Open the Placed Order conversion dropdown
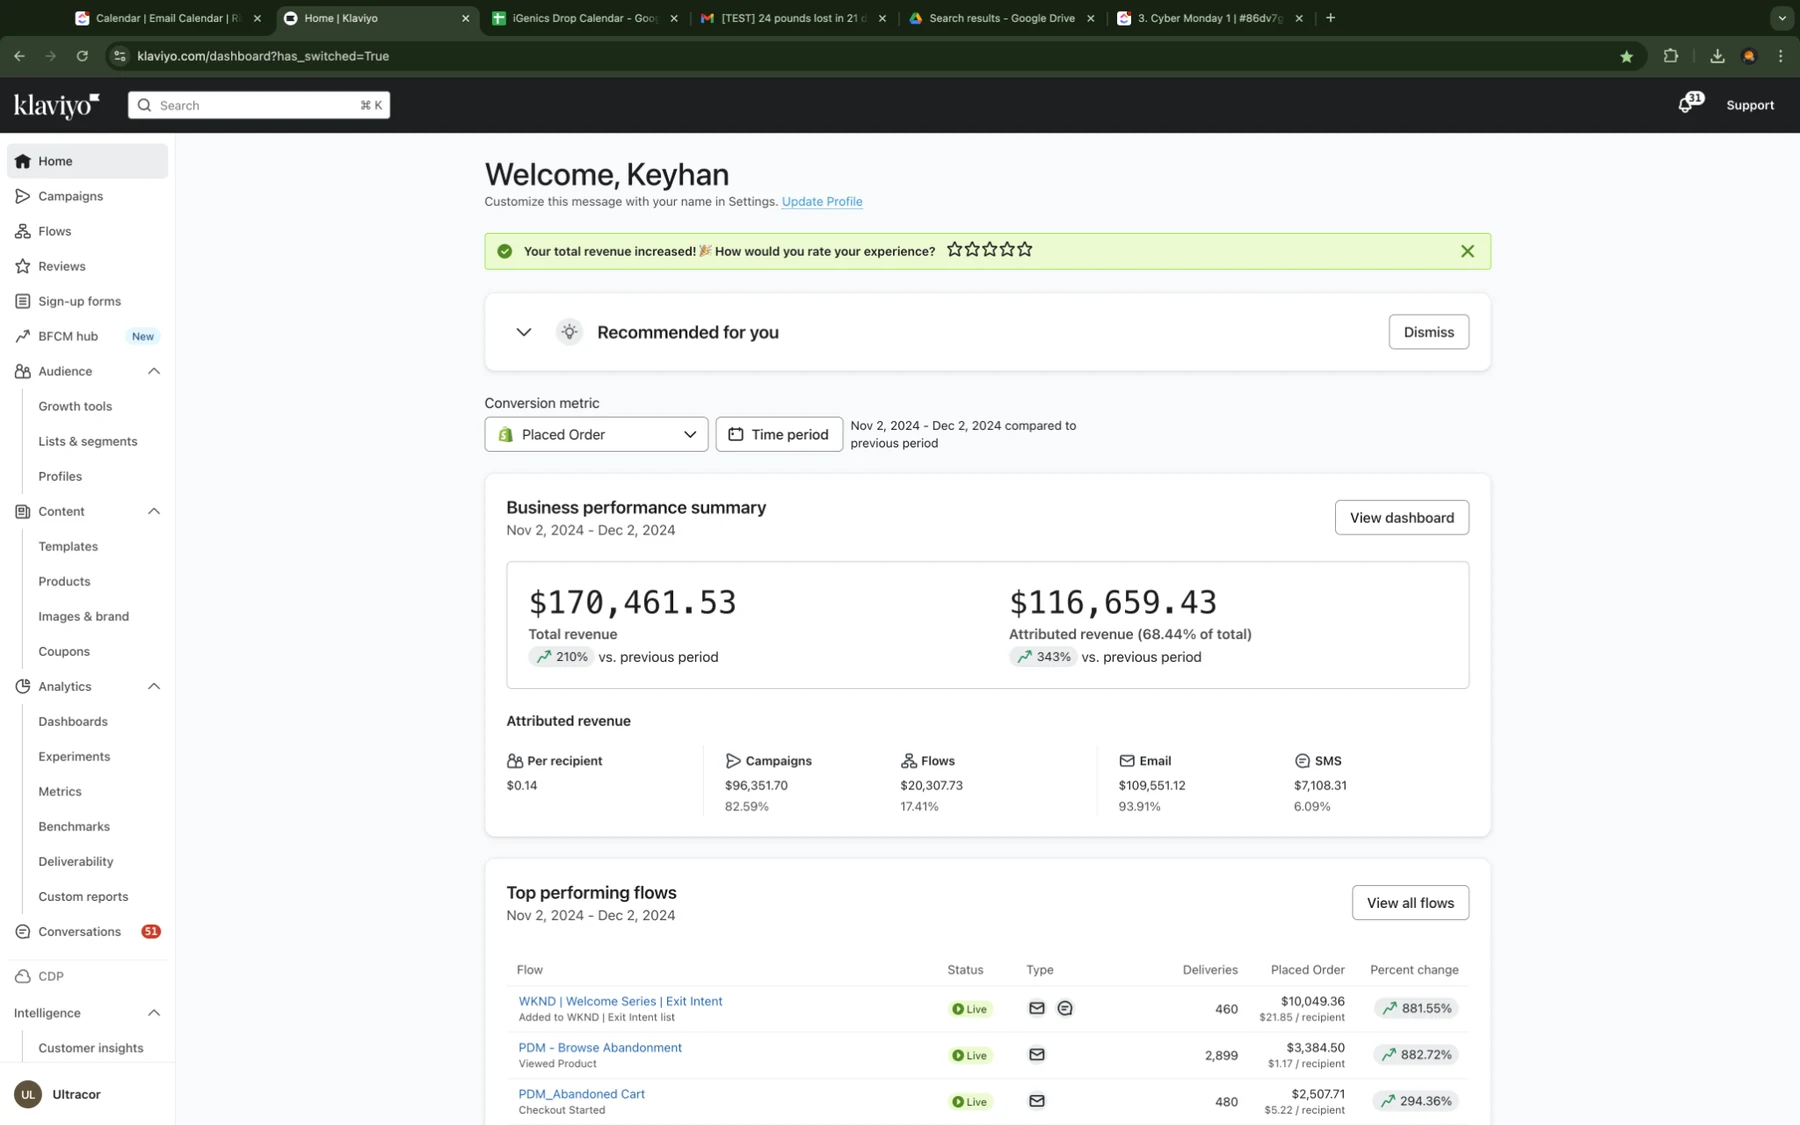This screenshot has width=1800, height=1125. pyautogui.click(x=596, y=434)
